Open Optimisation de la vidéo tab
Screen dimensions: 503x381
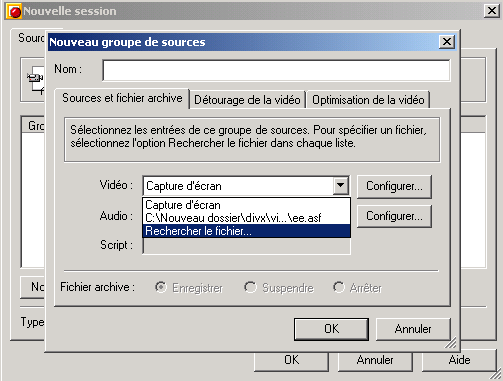368,100
